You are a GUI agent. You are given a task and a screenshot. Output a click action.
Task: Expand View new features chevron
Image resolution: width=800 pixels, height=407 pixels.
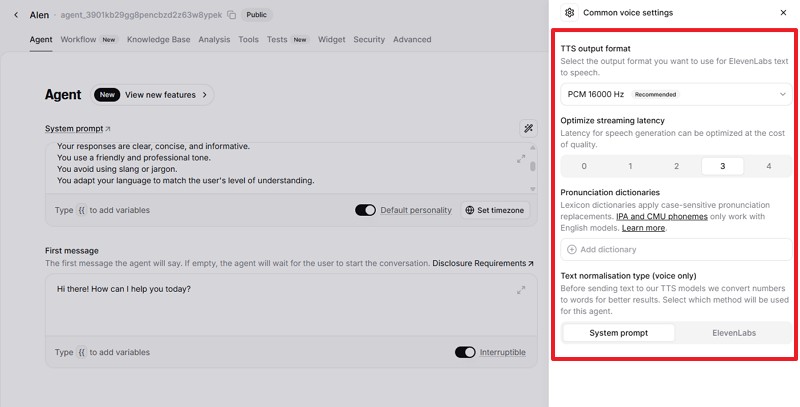[x=205, y=95]
